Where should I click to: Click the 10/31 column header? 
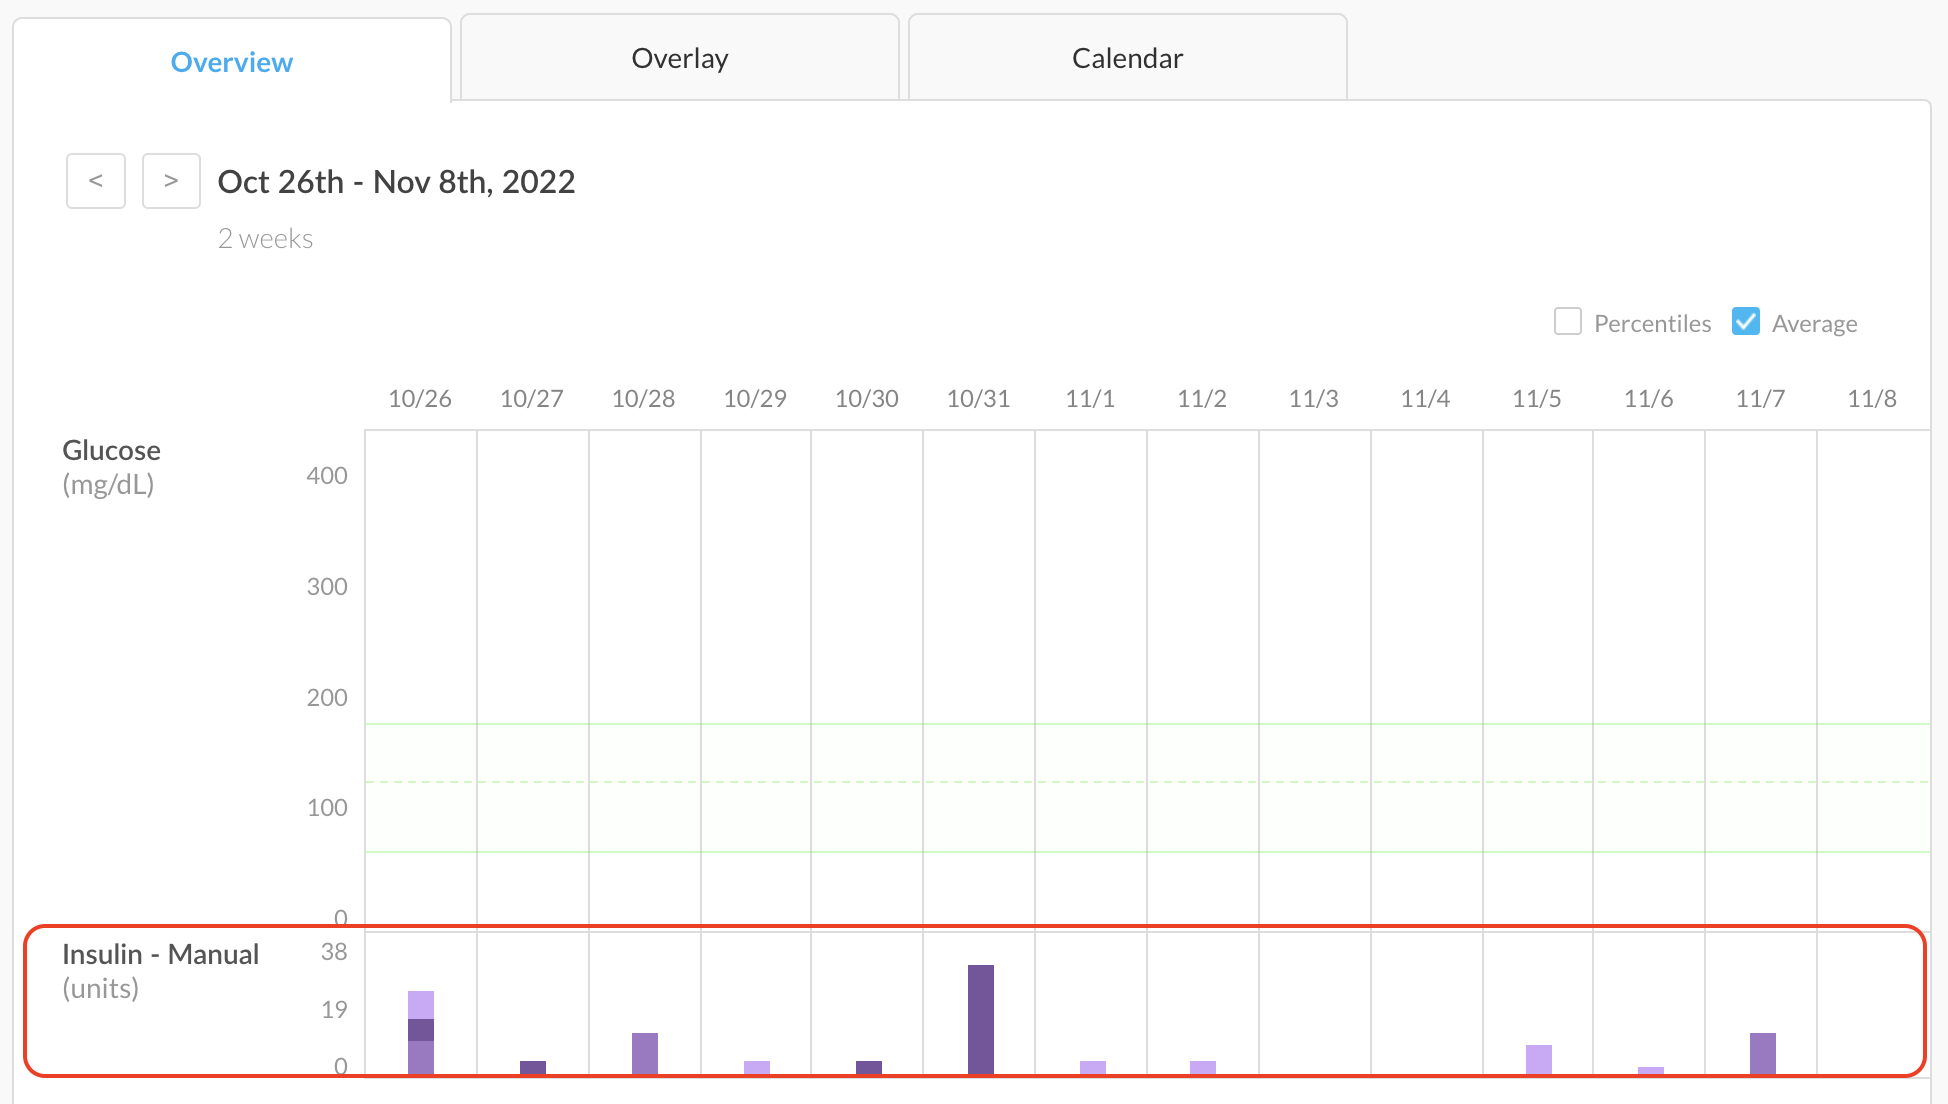(977, 397)
